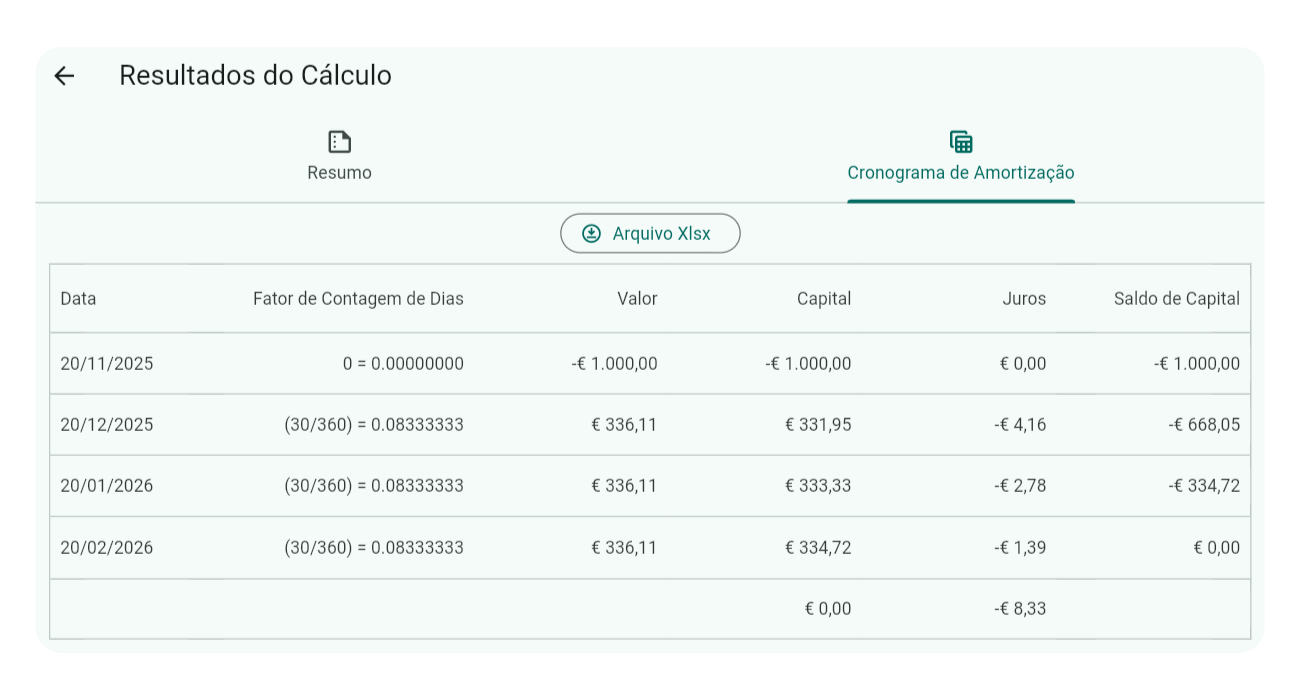Click the total interest -€ 8,33 cell
This screenshot has width=1300, height=700.
1019,609
